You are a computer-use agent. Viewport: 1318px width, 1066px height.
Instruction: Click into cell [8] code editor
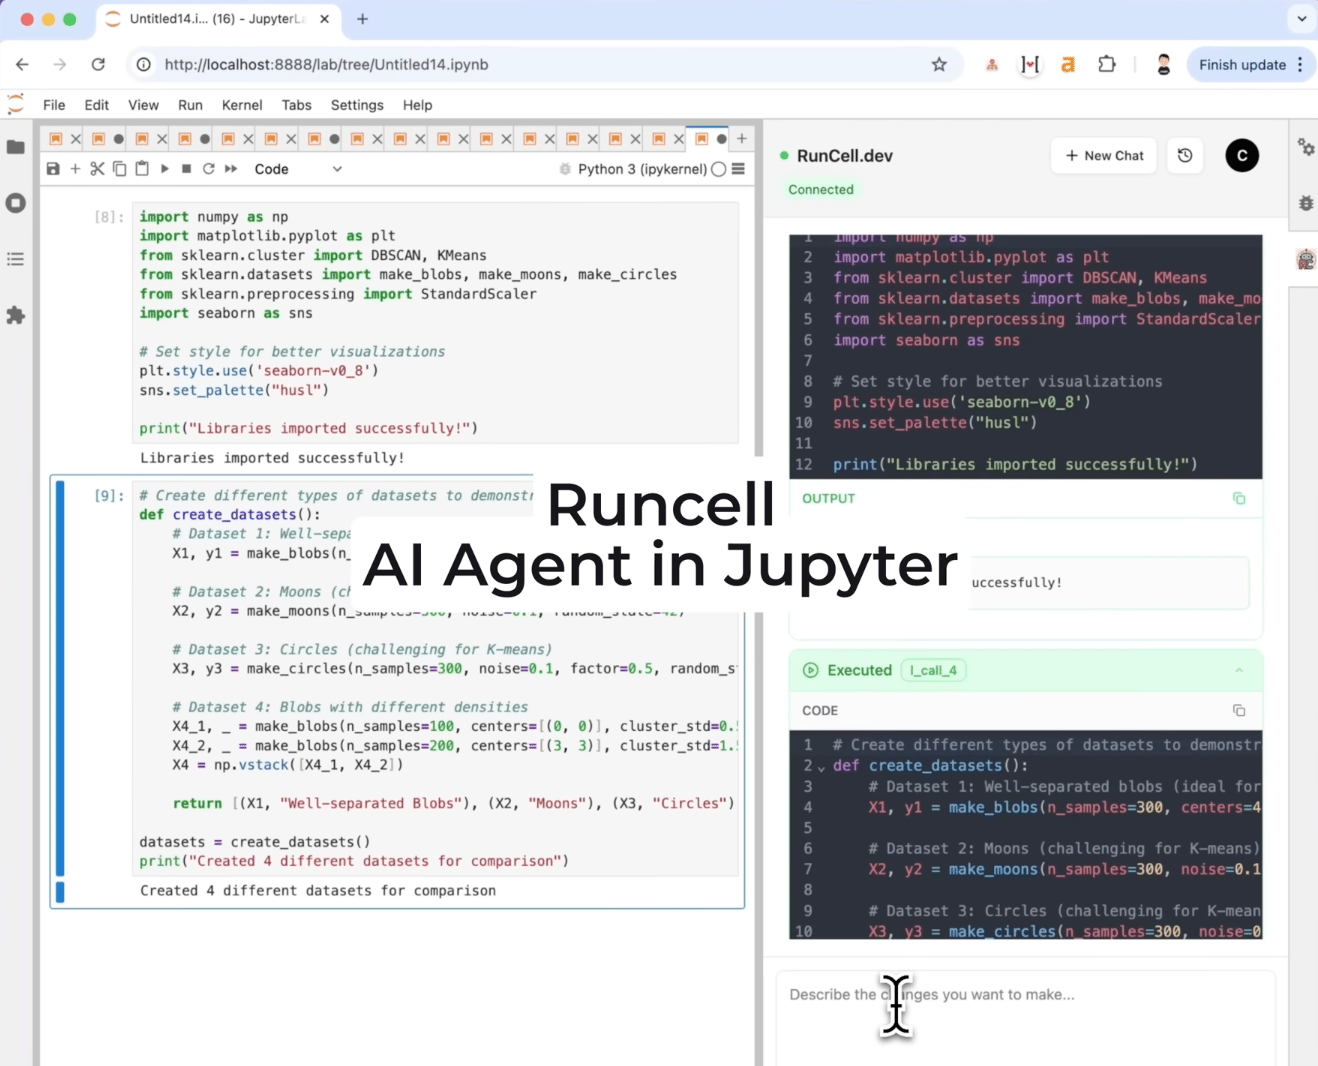click(436, 322)
